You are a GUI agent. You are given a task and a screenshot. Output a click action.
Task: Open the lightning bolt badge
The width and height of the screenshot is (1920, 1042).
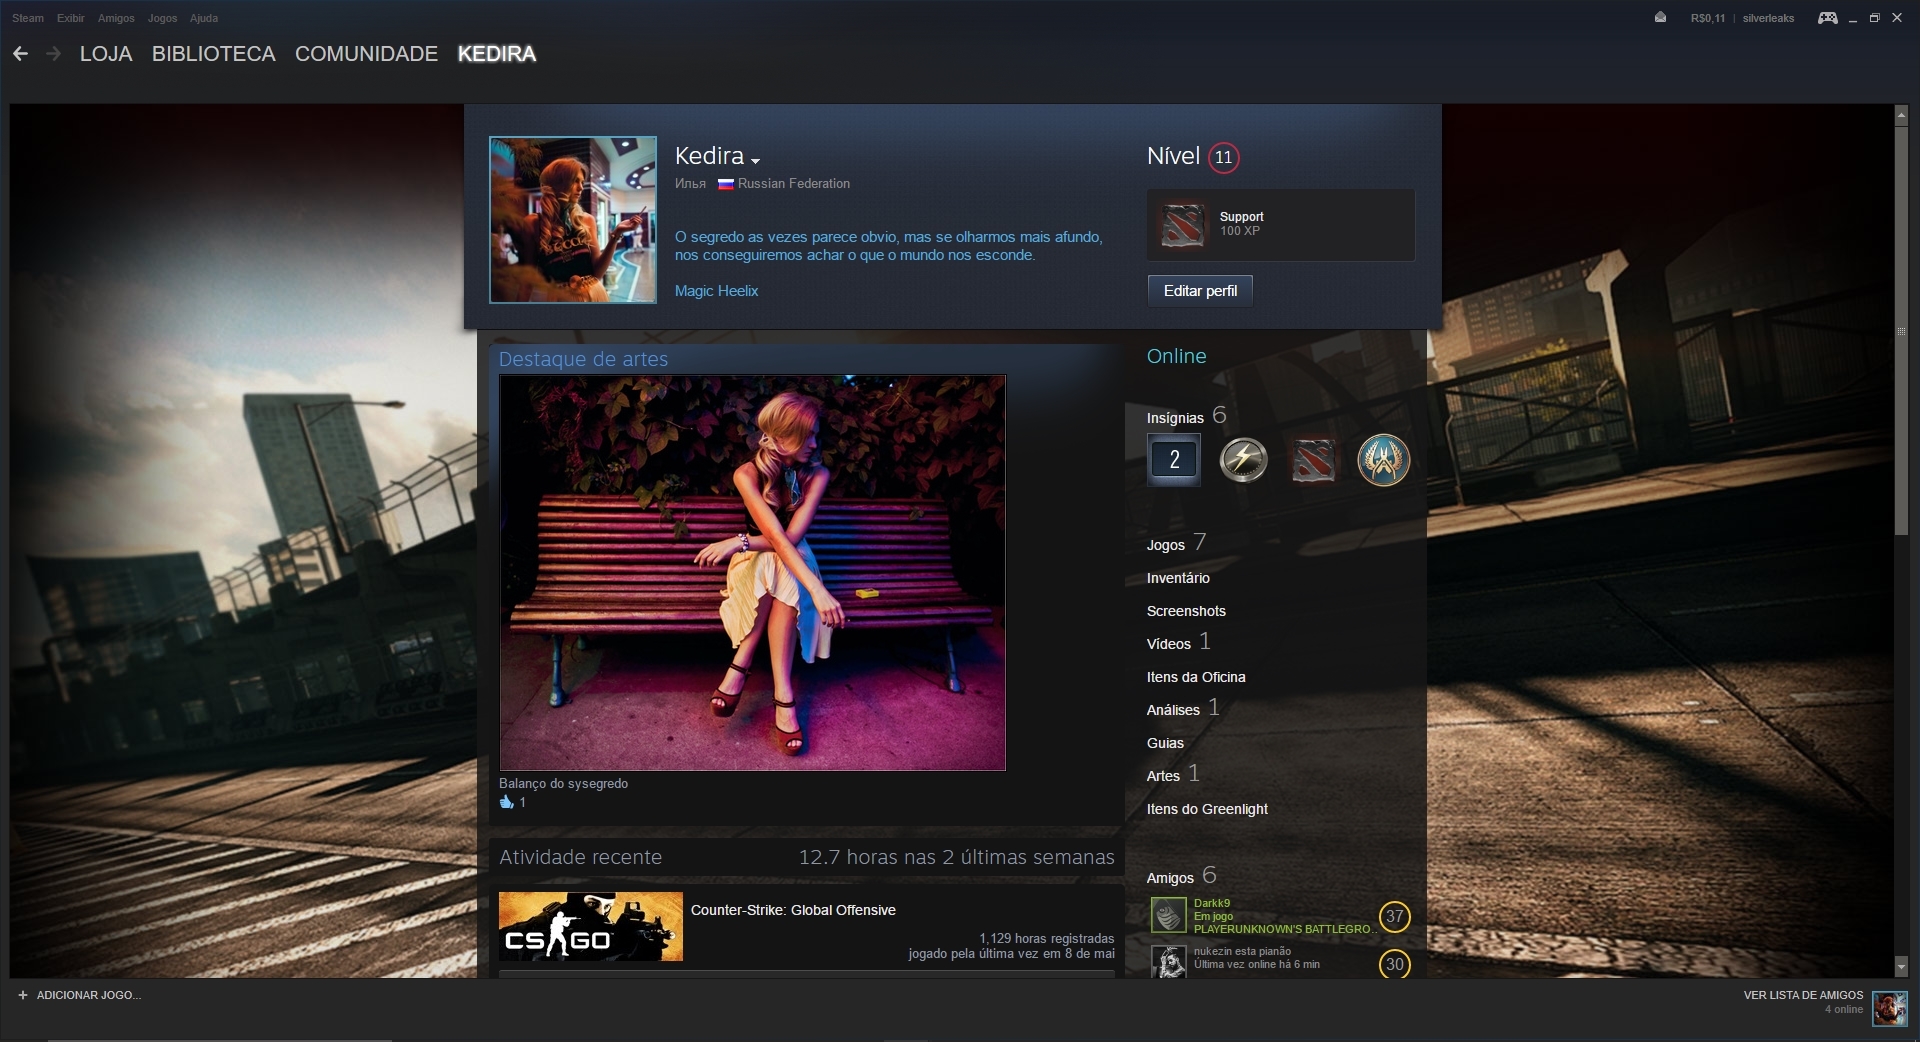pos(1243,460)
